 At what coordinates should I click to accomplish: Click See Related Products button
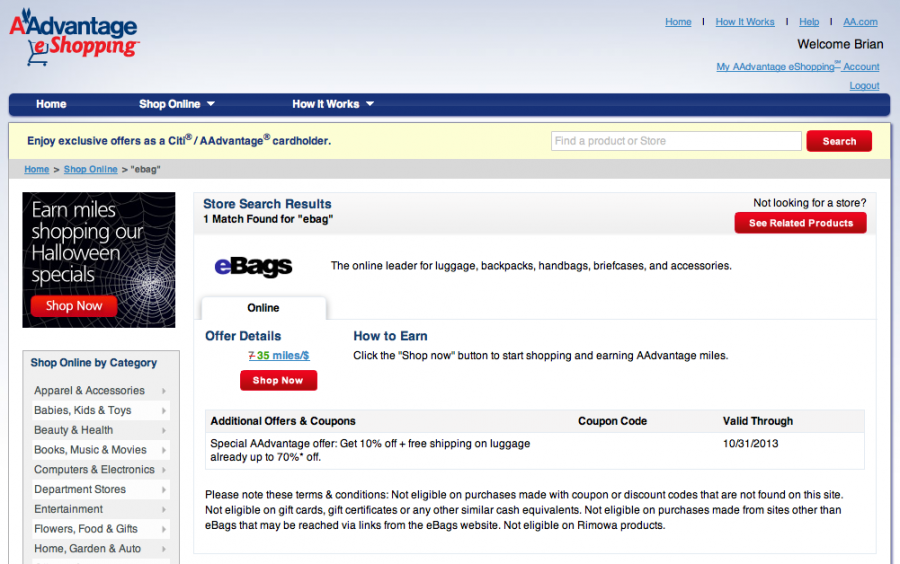pos(800,223)
